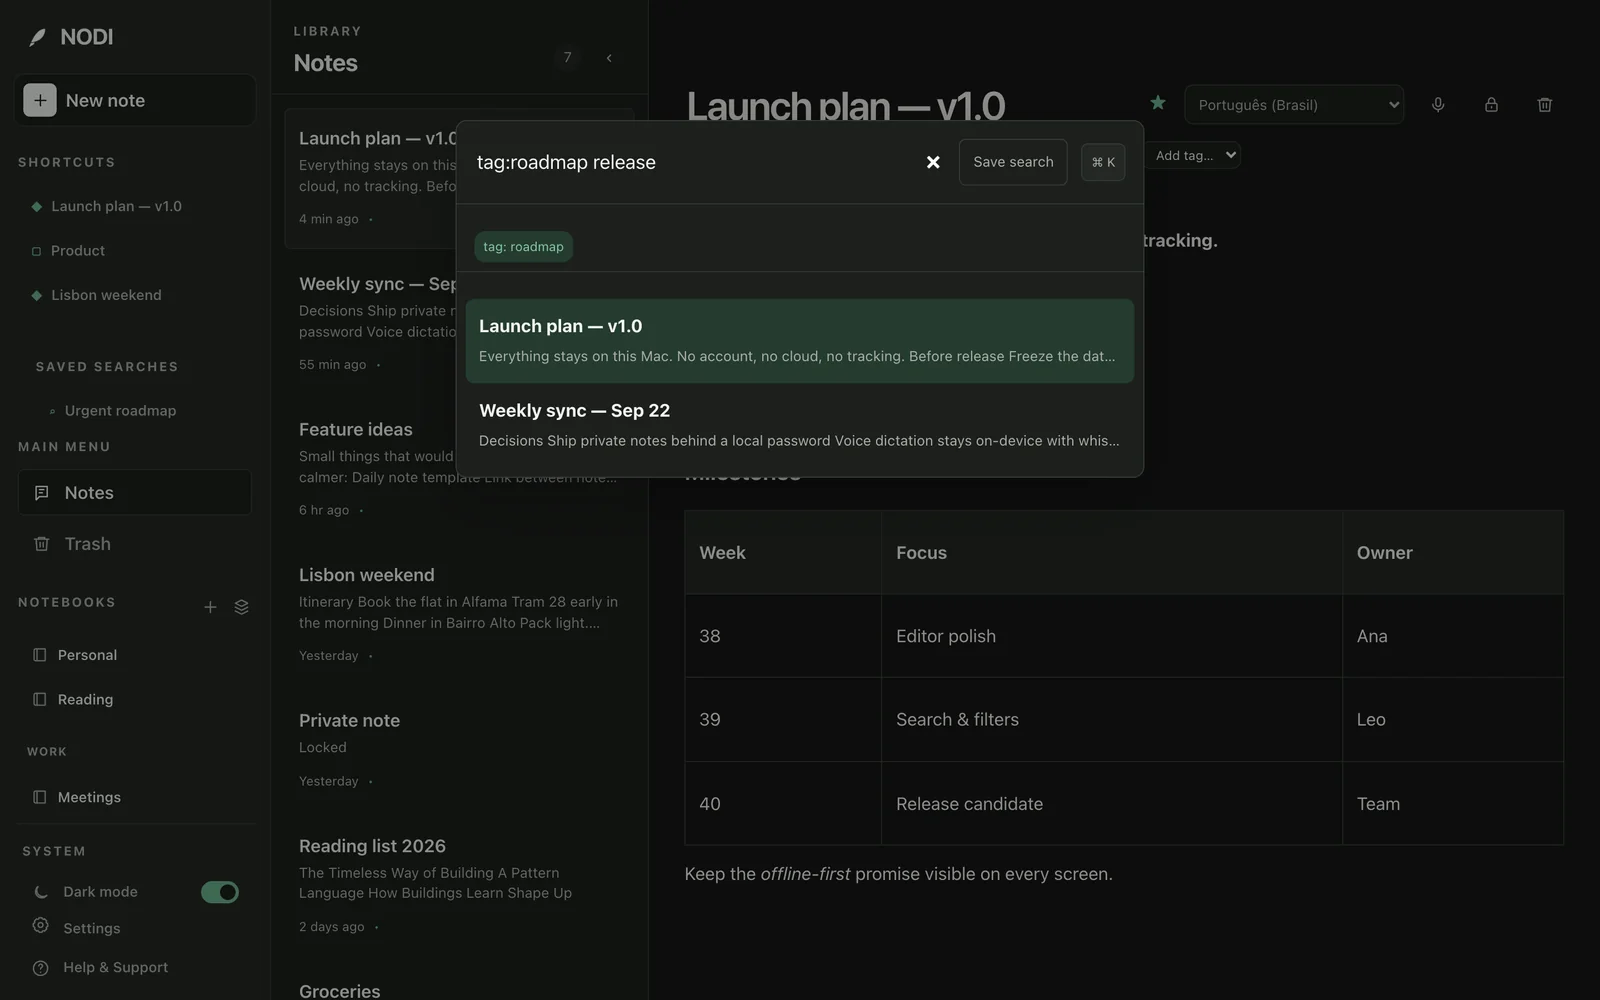
Task: Open the Português (Brasil) language dropdown
Action: pyautogui.click(x=1294, y=105)
